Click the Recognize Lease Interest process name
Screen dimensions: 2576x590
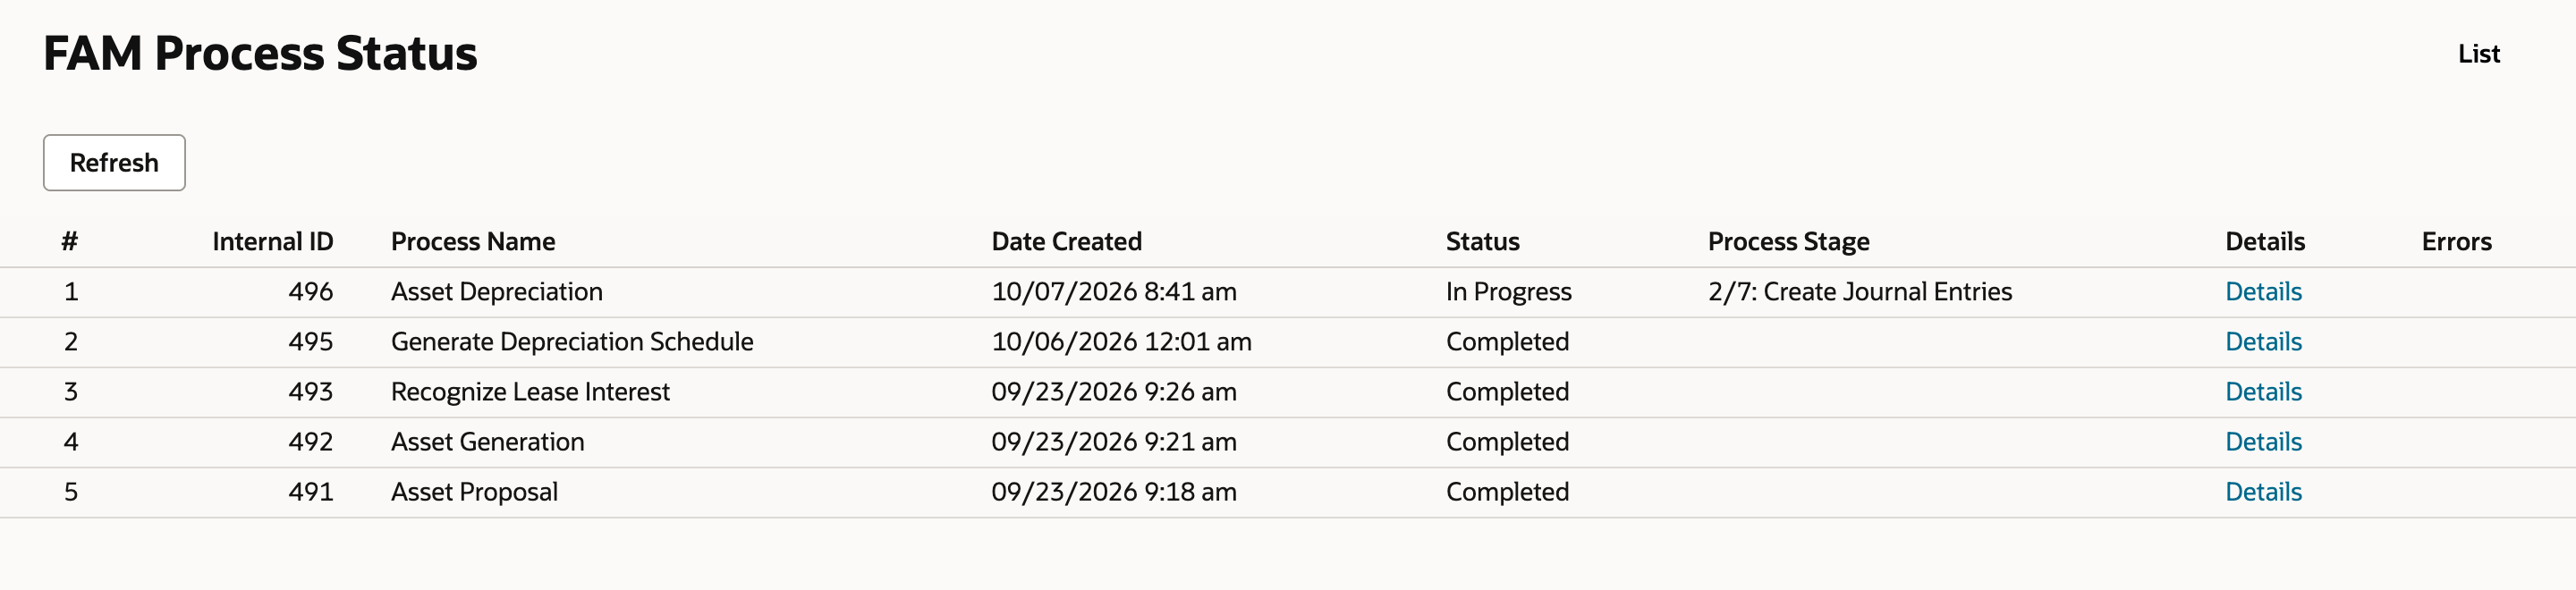point(530,391)
